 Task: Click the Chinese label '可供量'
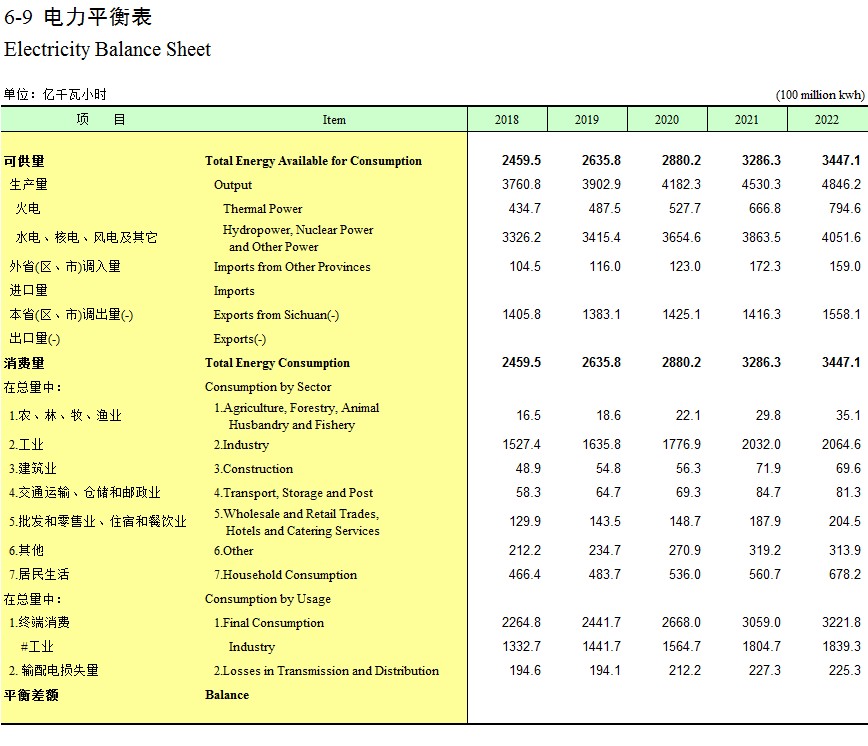tap(24, 161)
